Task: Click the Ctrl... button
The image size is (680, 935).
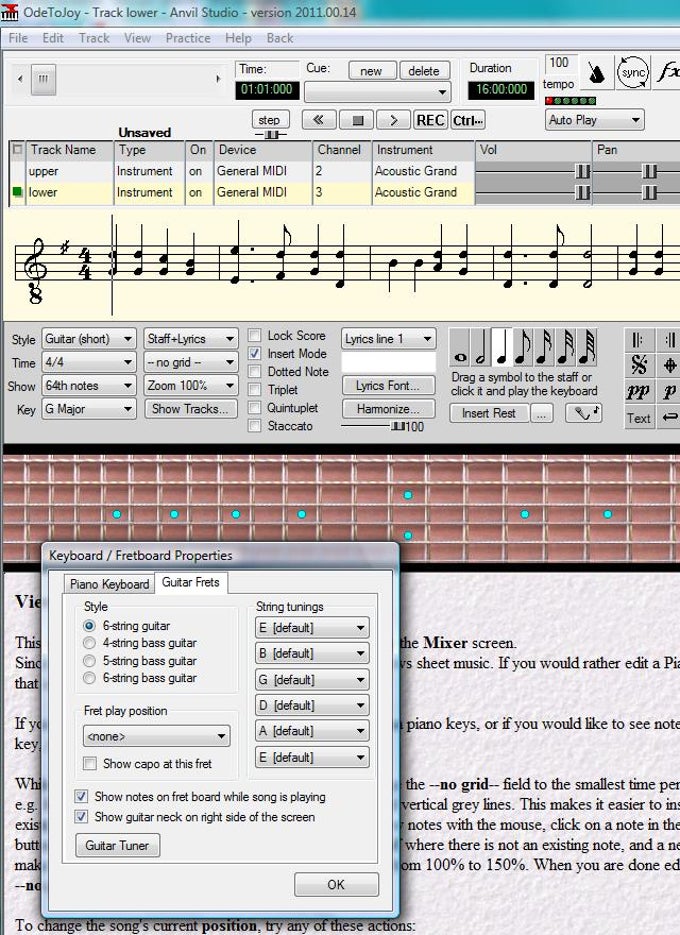Action: 468,120
